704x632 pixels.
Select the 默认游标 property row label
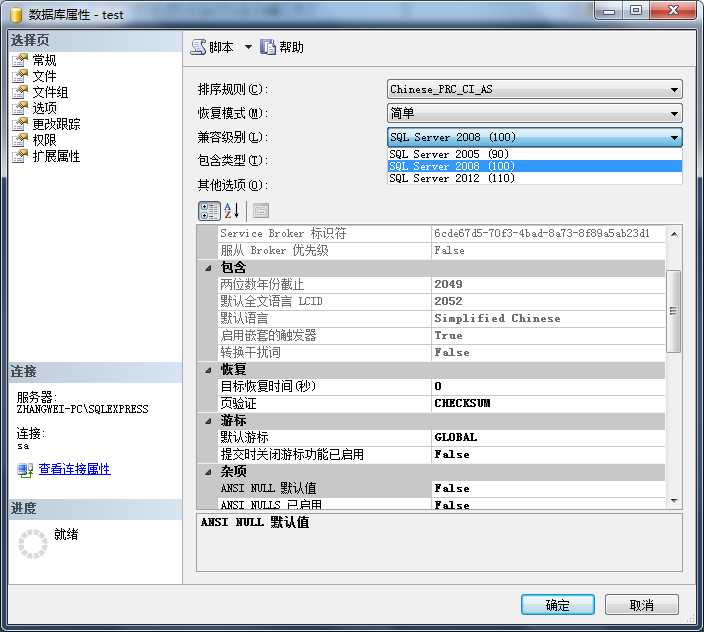(x=244, y=438)
